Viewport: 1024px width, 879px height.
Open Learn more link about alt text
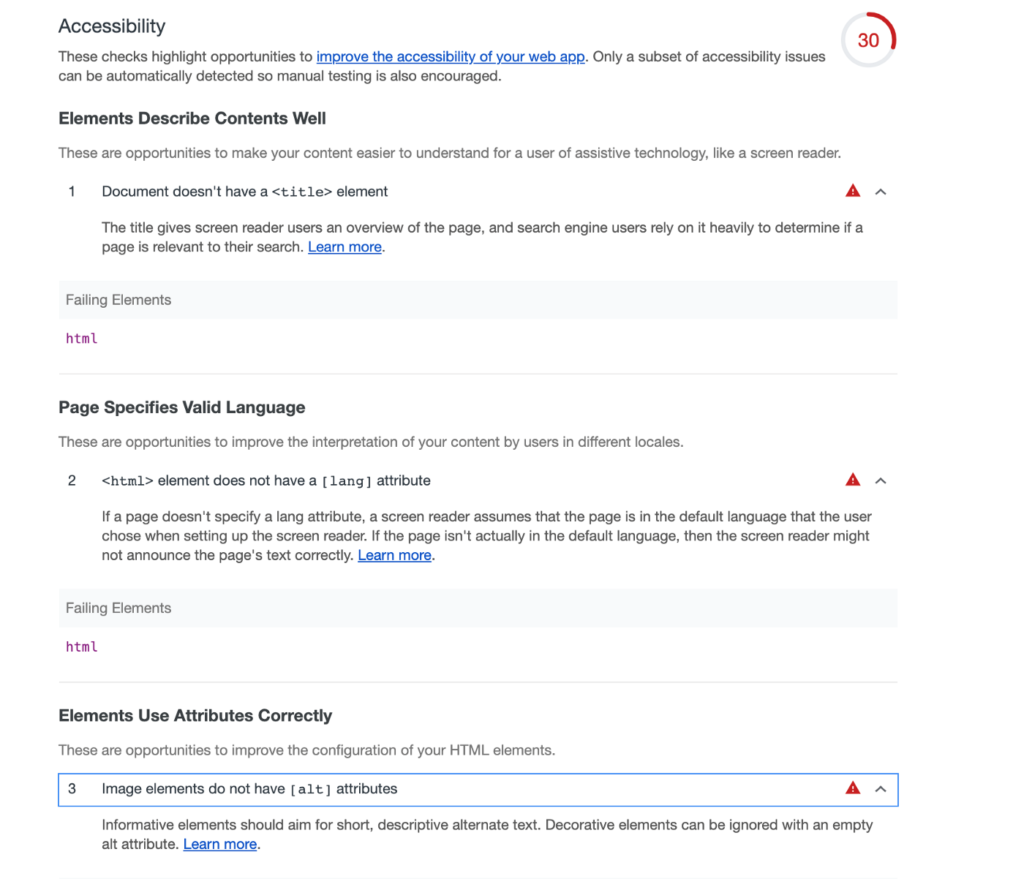(220, 844)
